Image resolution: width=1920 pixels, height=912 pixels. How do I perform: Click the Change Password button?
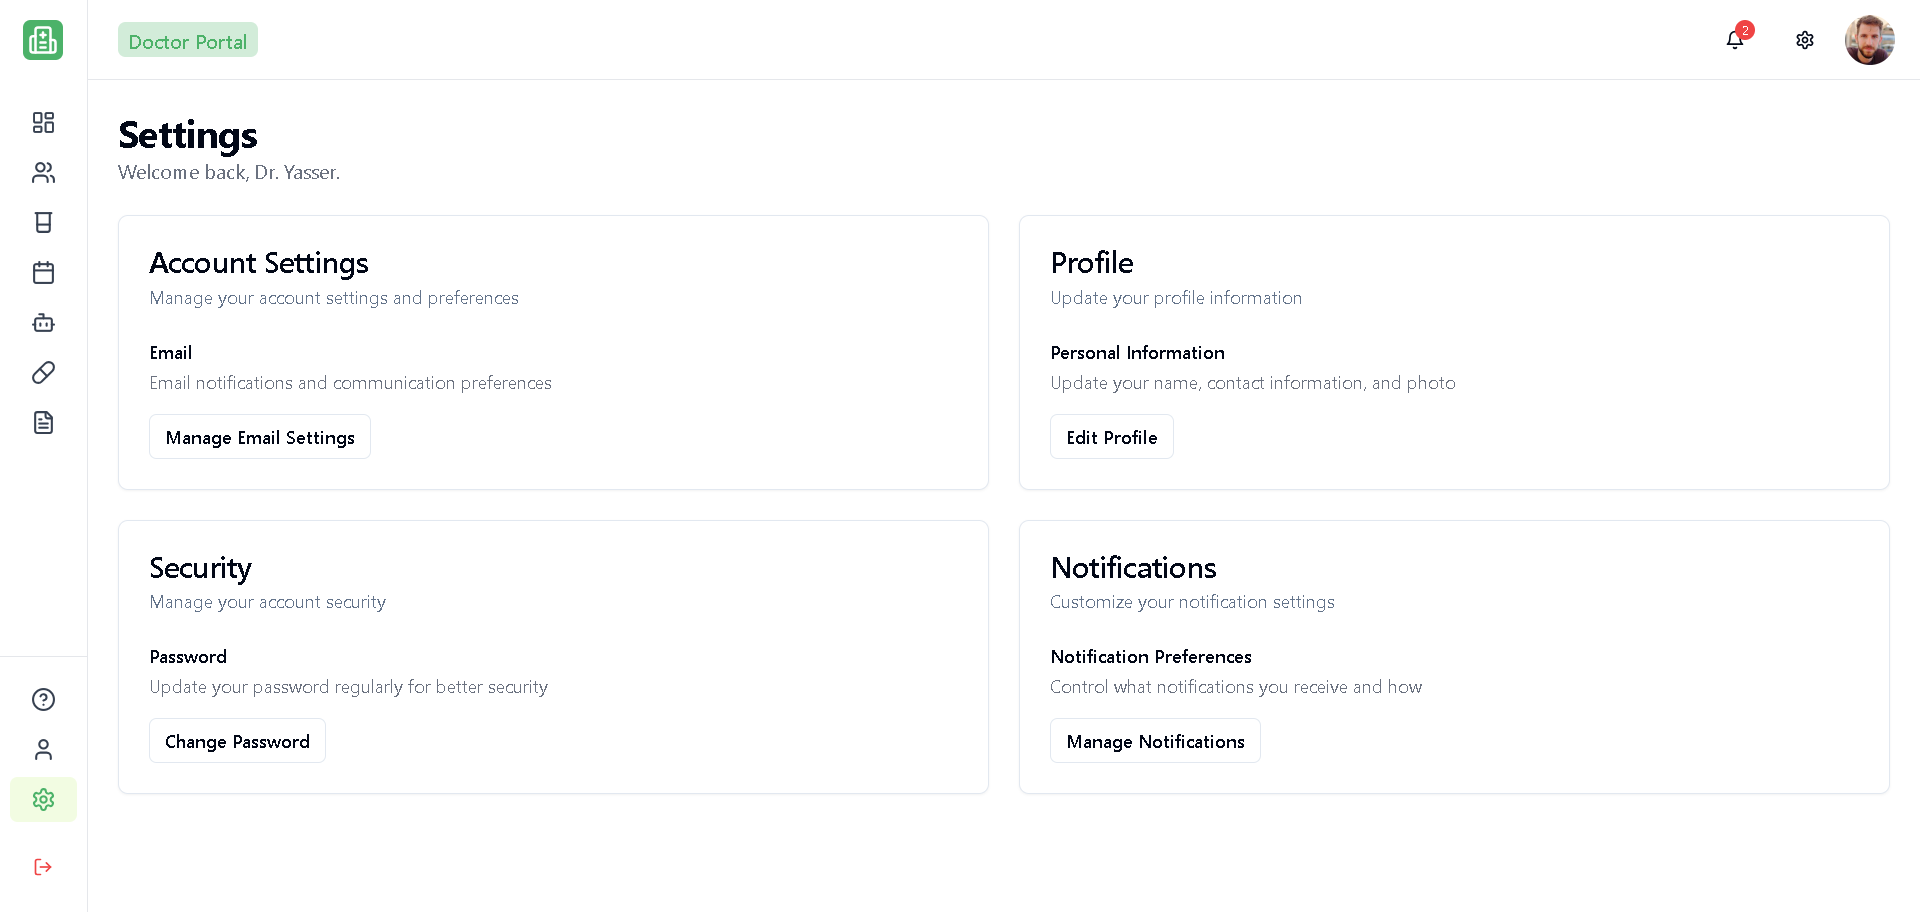(x=237, y=741)
